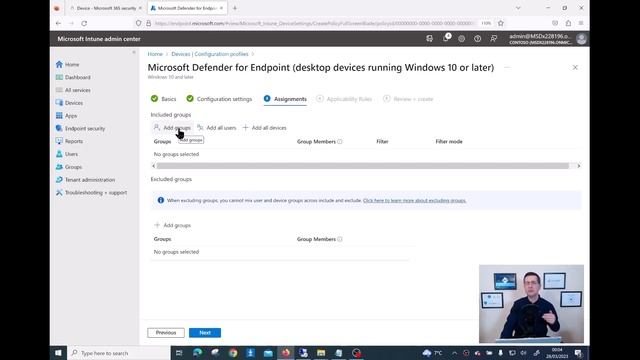
Task: Open the excluding groups learn more link
Action: pyautogui.click(x=414, y=200)
